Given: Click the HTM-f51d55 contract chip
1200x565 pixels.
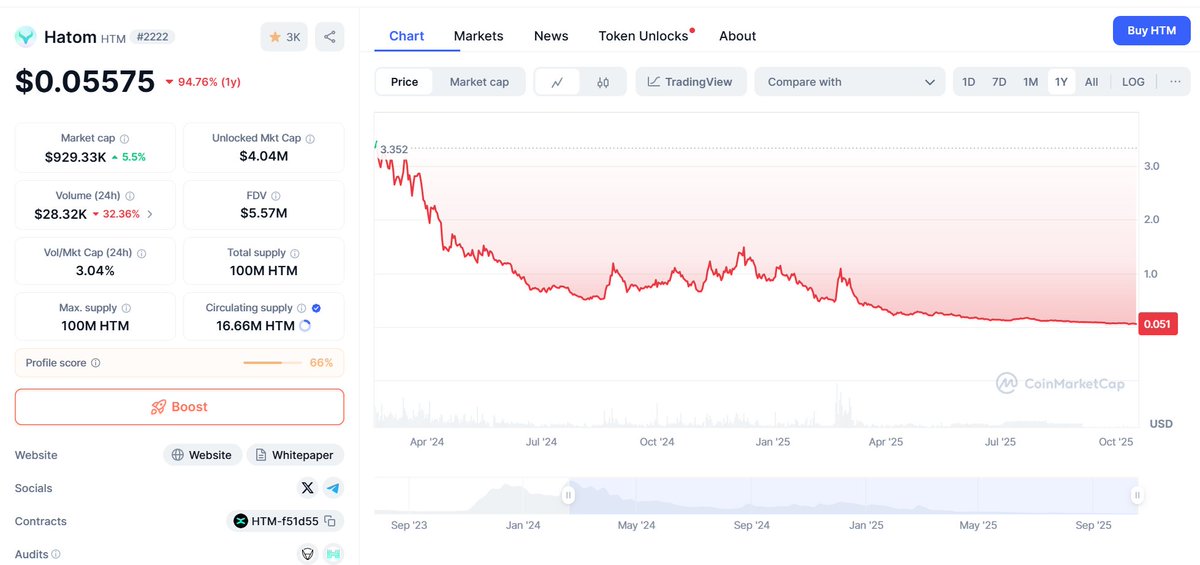Looking at the screenshot, I should tap(285, 521).
